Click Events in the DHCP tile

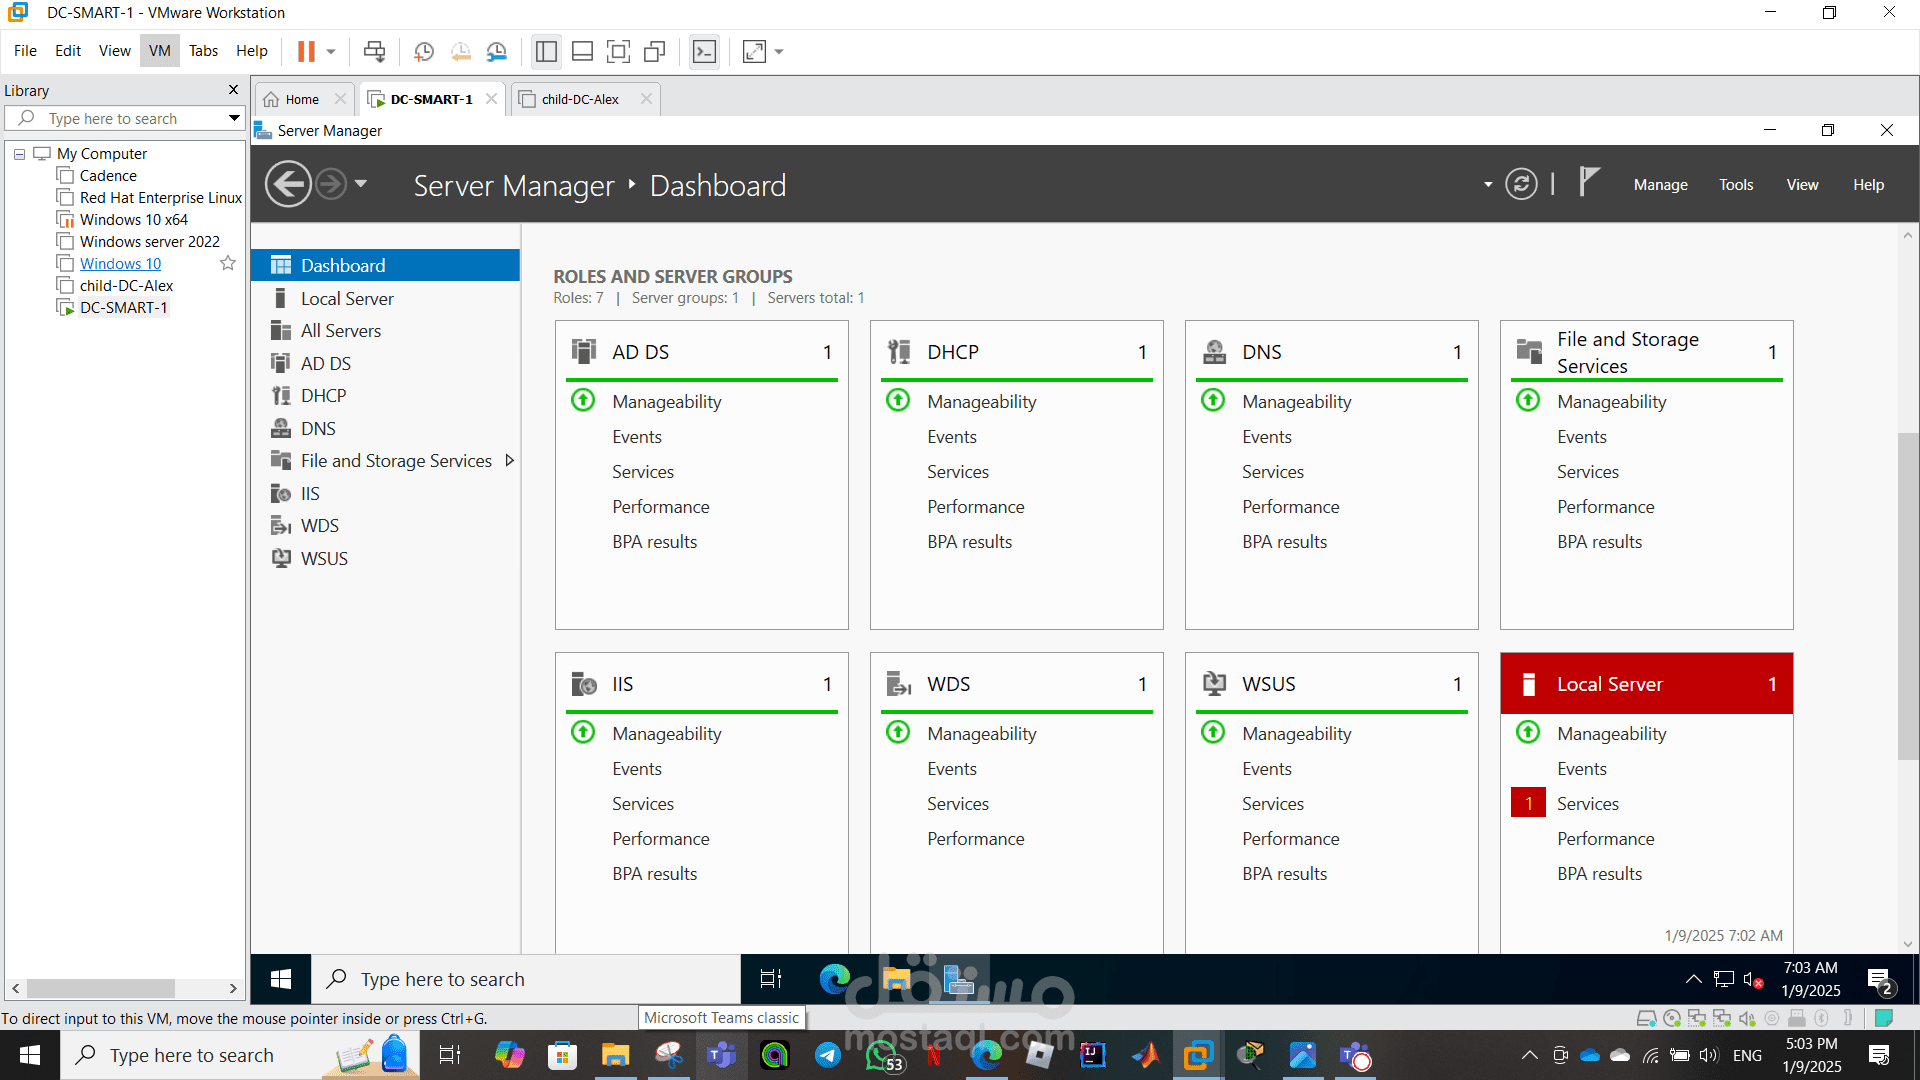[x=951, y=436]
